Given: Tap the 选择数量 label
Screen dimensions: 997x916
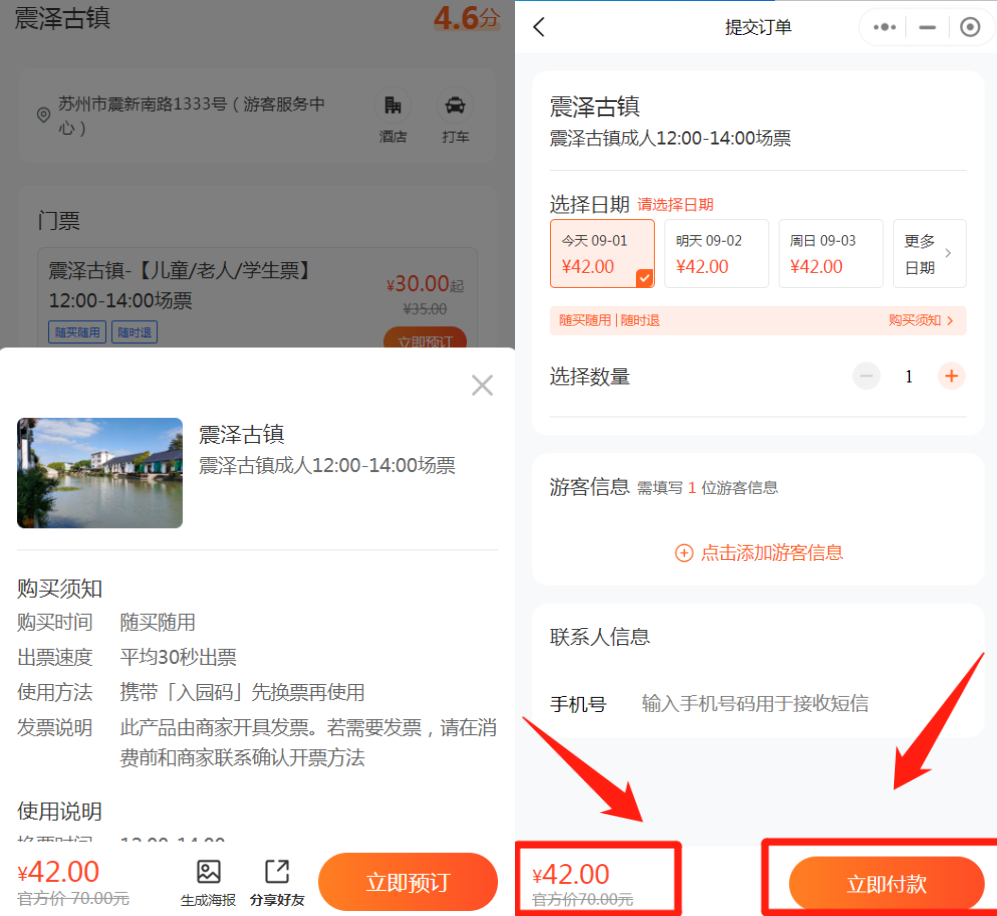Looking at the screenshot, I should tap(589, 376).
